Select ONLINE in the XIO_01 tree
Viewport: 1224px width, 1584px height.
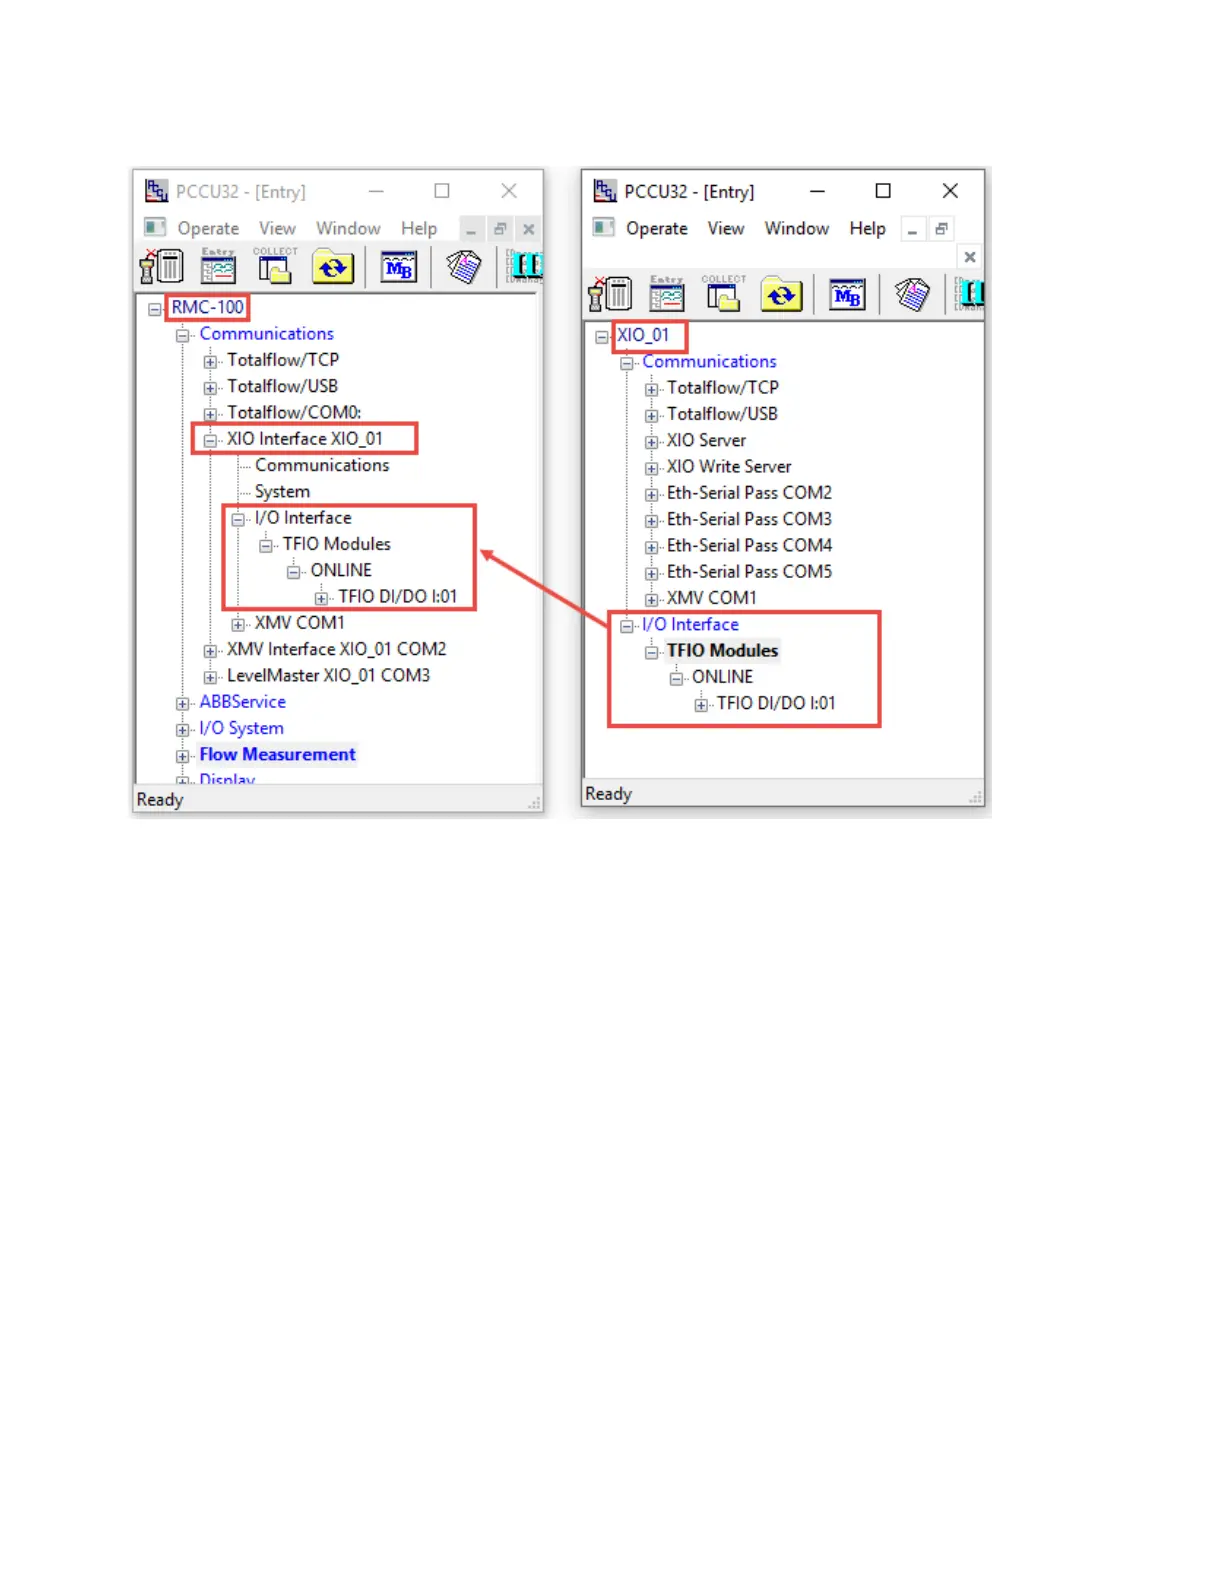click(722, 677)
